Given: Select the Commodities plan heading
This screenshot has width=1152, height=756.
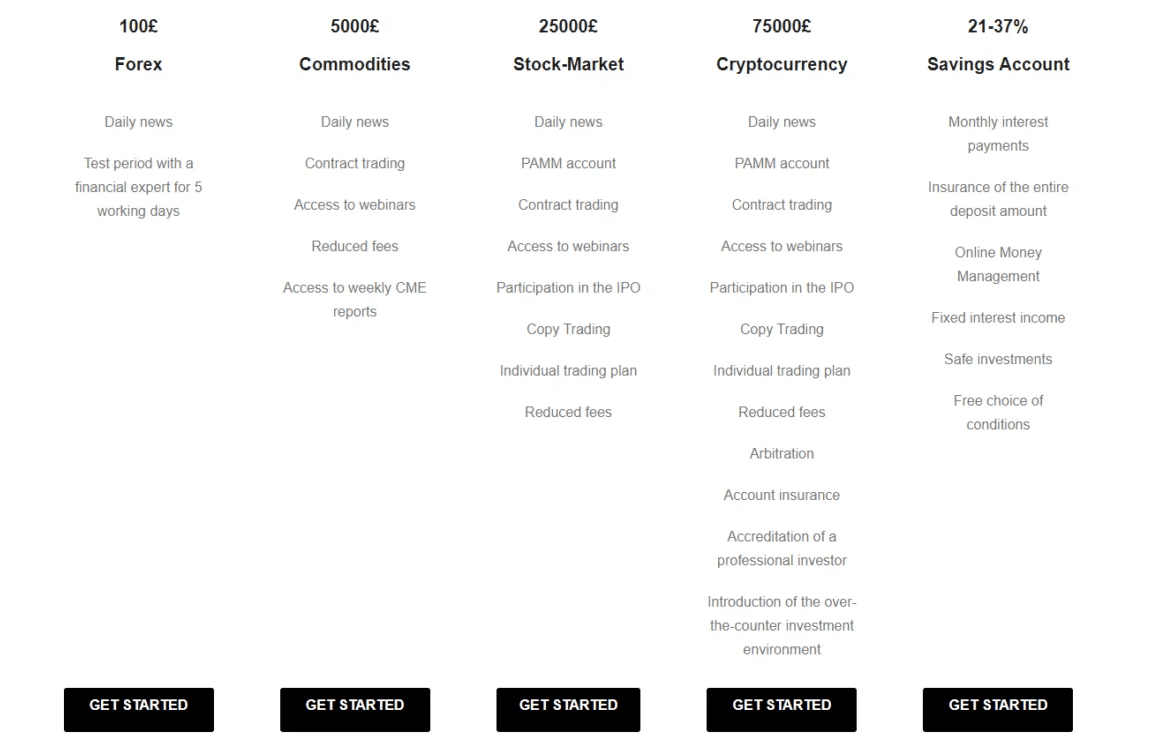Looking at the screenshot, I should 355,64.
